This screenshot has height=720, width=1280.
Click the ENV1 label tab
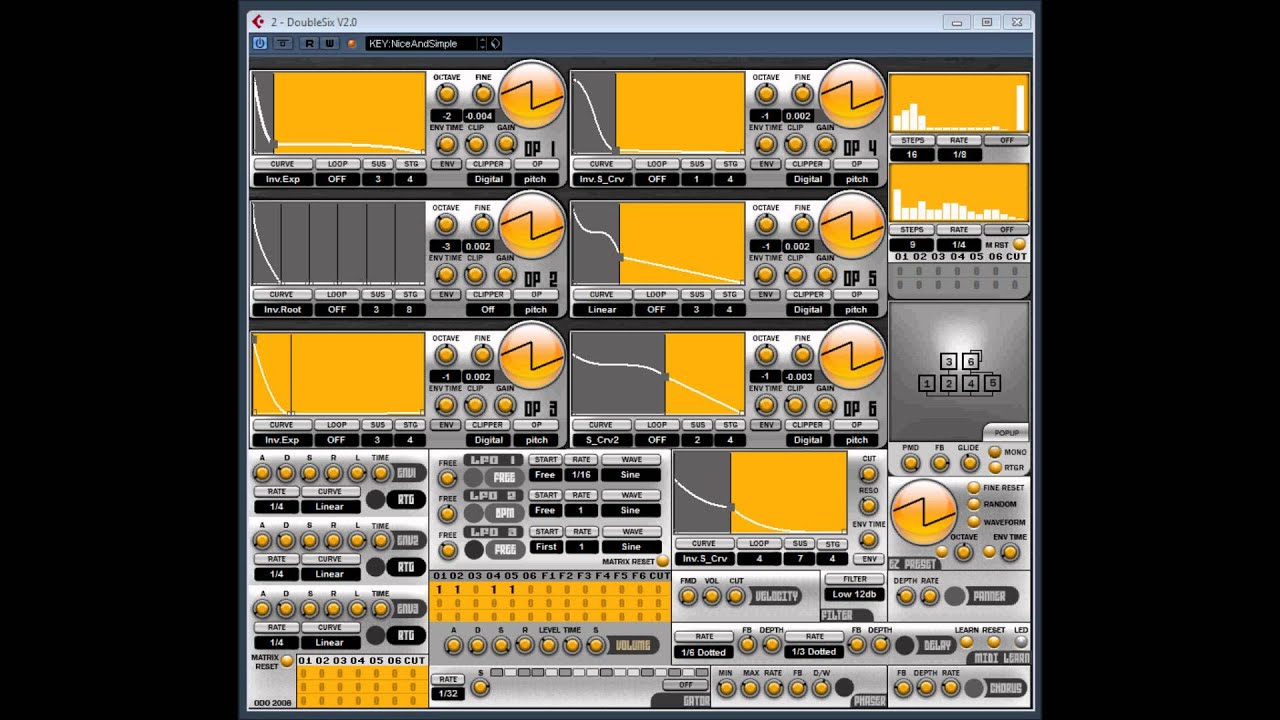pos(406,473)
